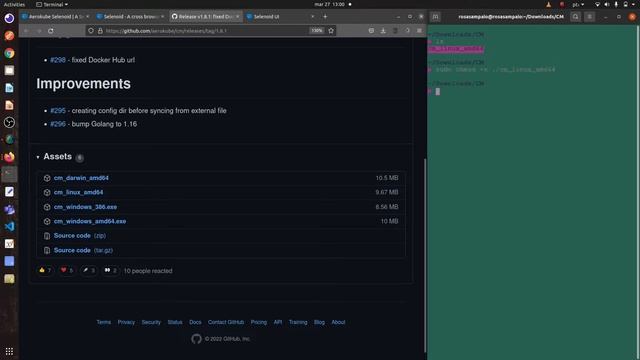The width and height of the screenshot is (640, 360).
Task: Click the Firefox icon in the dock
Action: click(9, 157)
